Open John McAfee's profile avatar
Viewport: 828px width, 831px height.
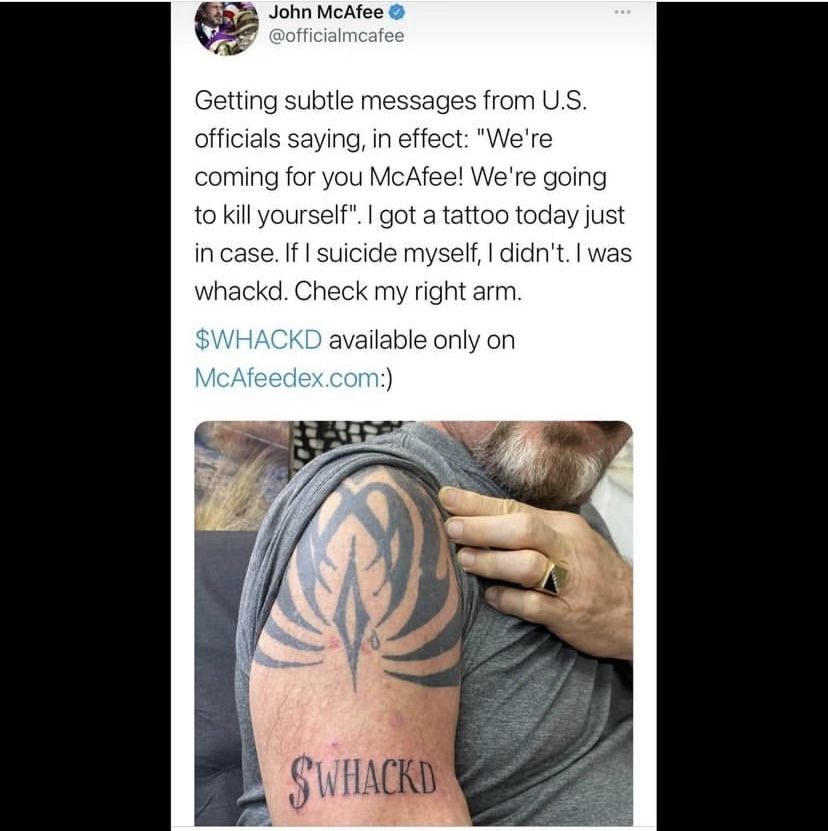pyautogui.click(x=226, y=28)
